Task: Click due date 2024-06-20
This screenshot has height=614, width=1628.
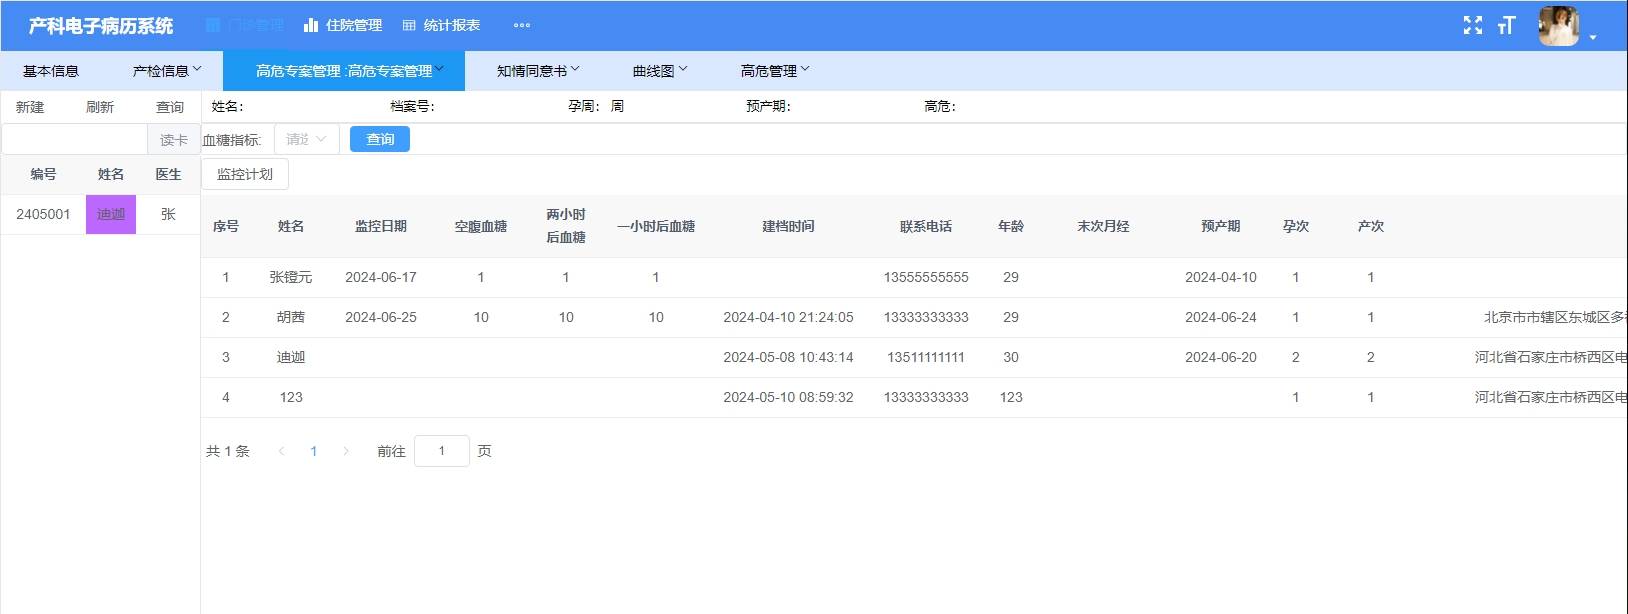Action: click(x=1221, y=357)
